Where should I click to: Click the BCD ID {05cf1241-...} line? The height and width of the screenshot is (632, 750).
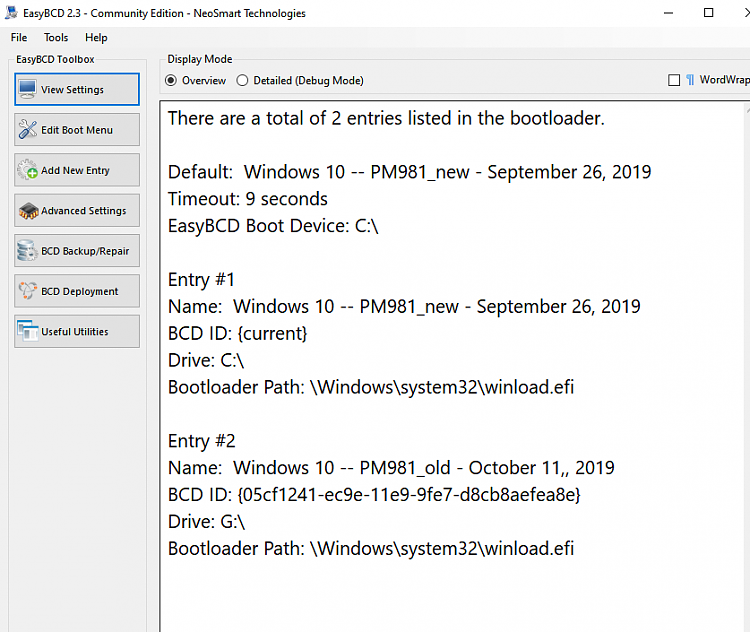coord(374,495)
